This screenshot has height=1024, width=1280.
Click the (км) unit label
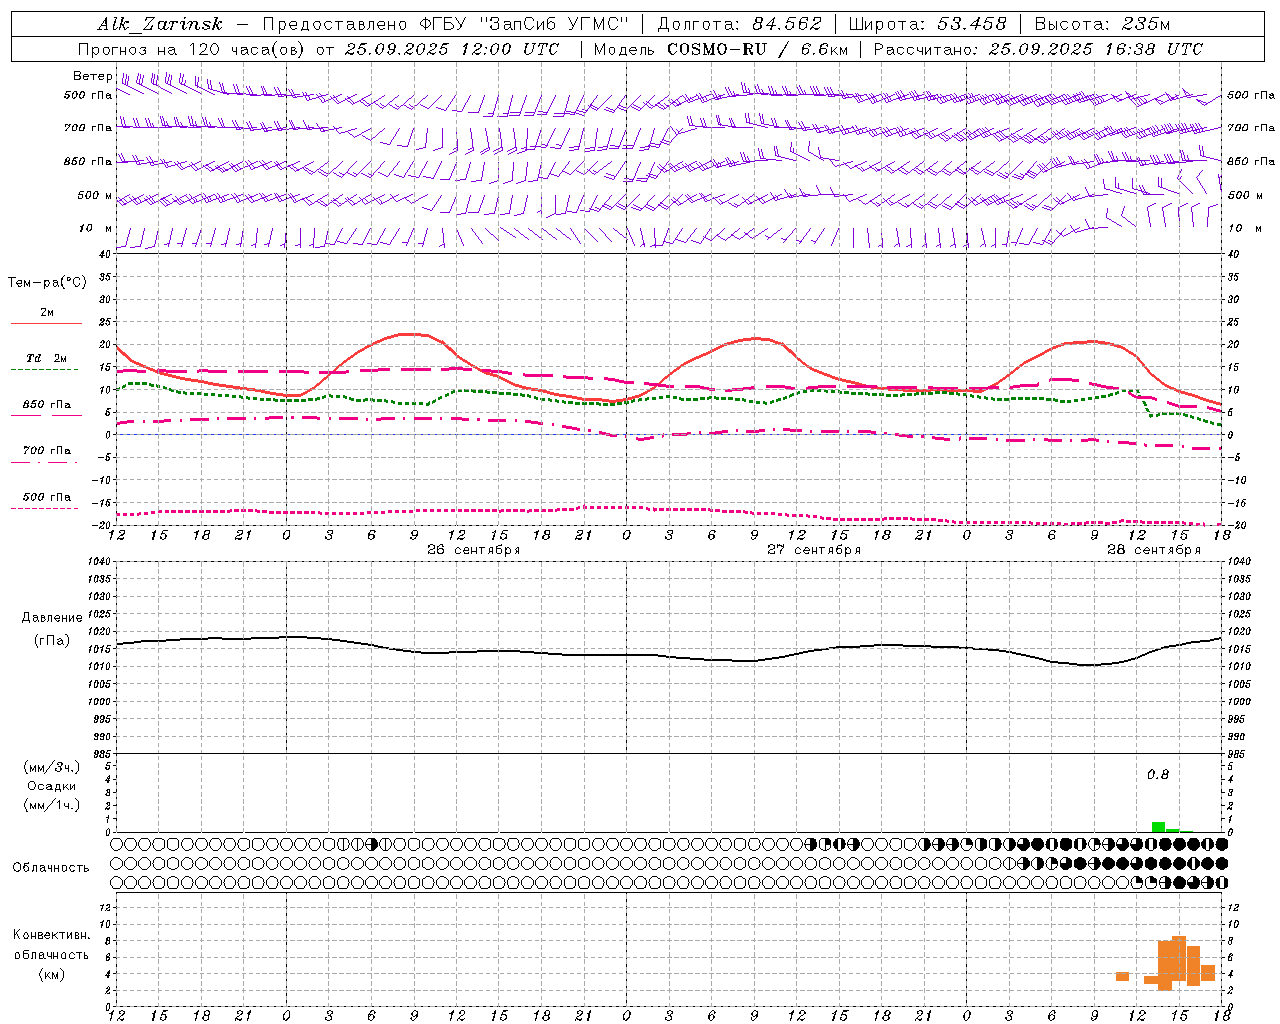[x=52, y=974]
